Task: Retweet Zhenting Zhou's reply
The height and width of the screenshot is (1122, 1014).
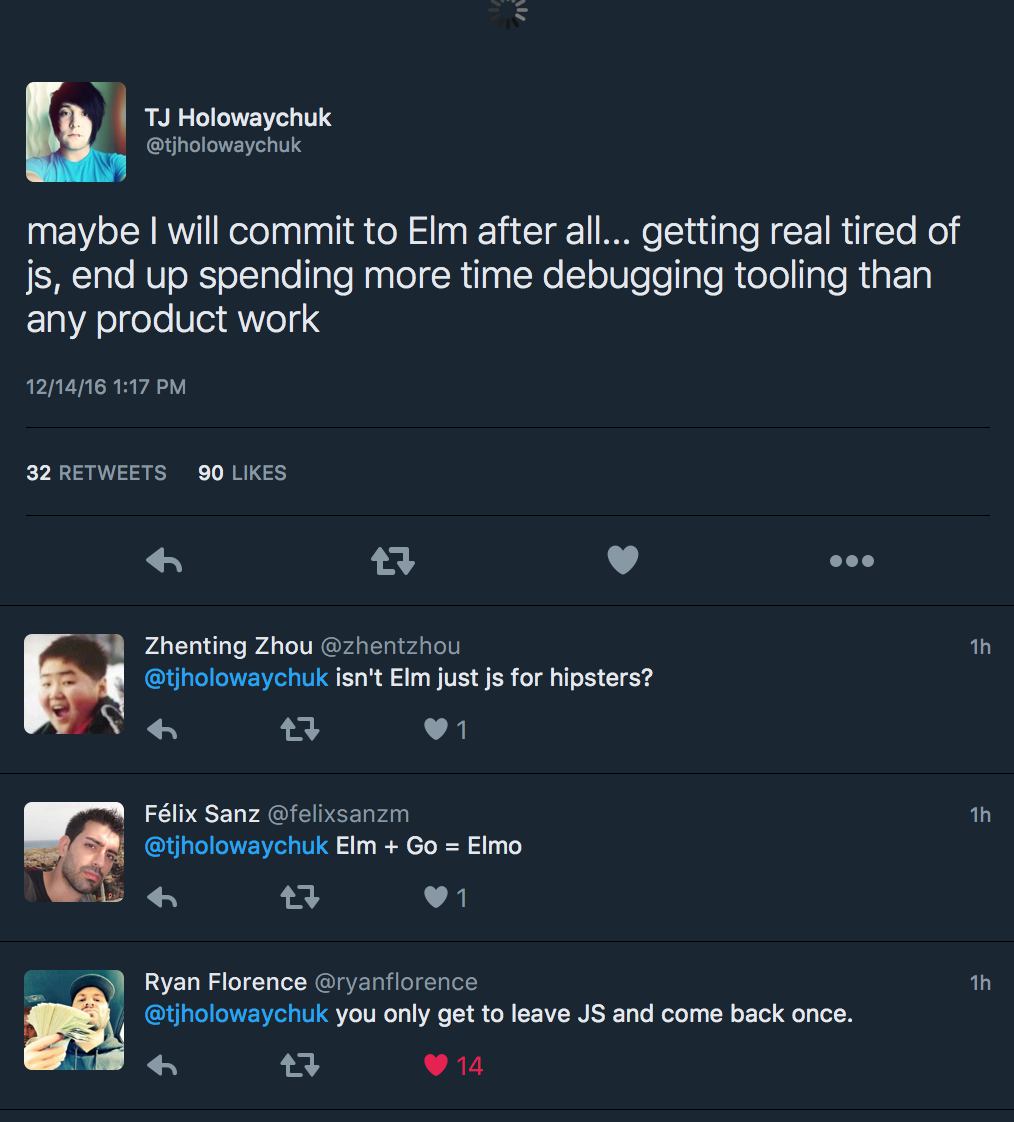Action: coord(299,730)
